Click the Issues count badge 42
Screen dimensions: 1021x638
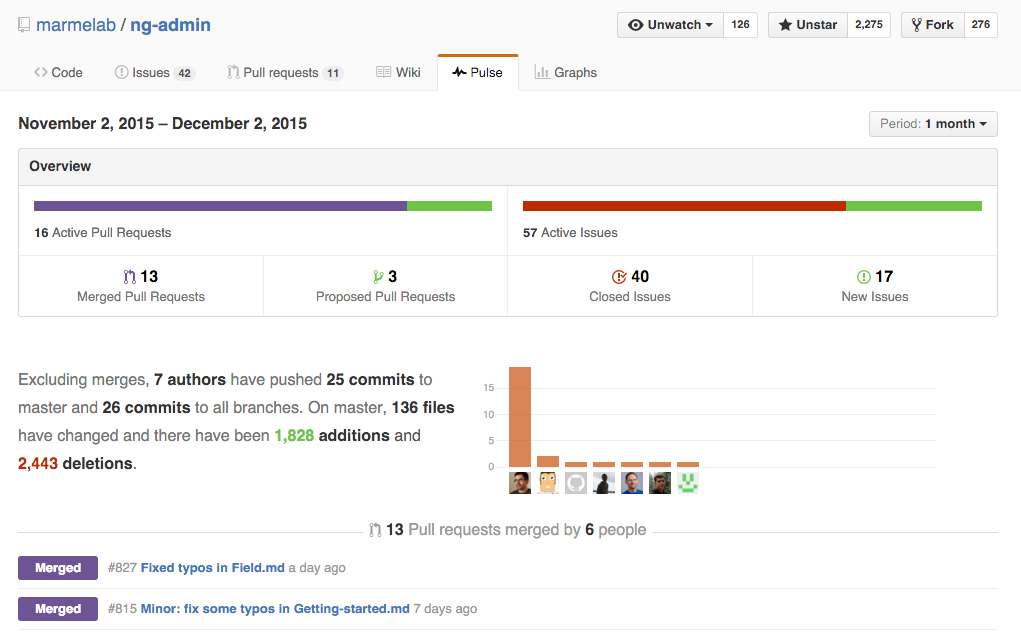(184, 73)
